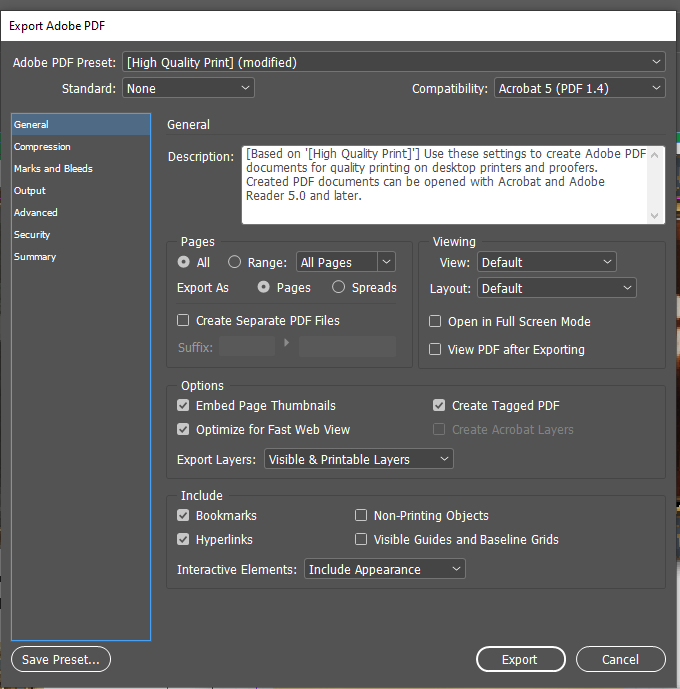This screenshot has width=680, height=689.
Task: Disable Create Tagged PDF checkbox
Action: click(x=439, y=406)
